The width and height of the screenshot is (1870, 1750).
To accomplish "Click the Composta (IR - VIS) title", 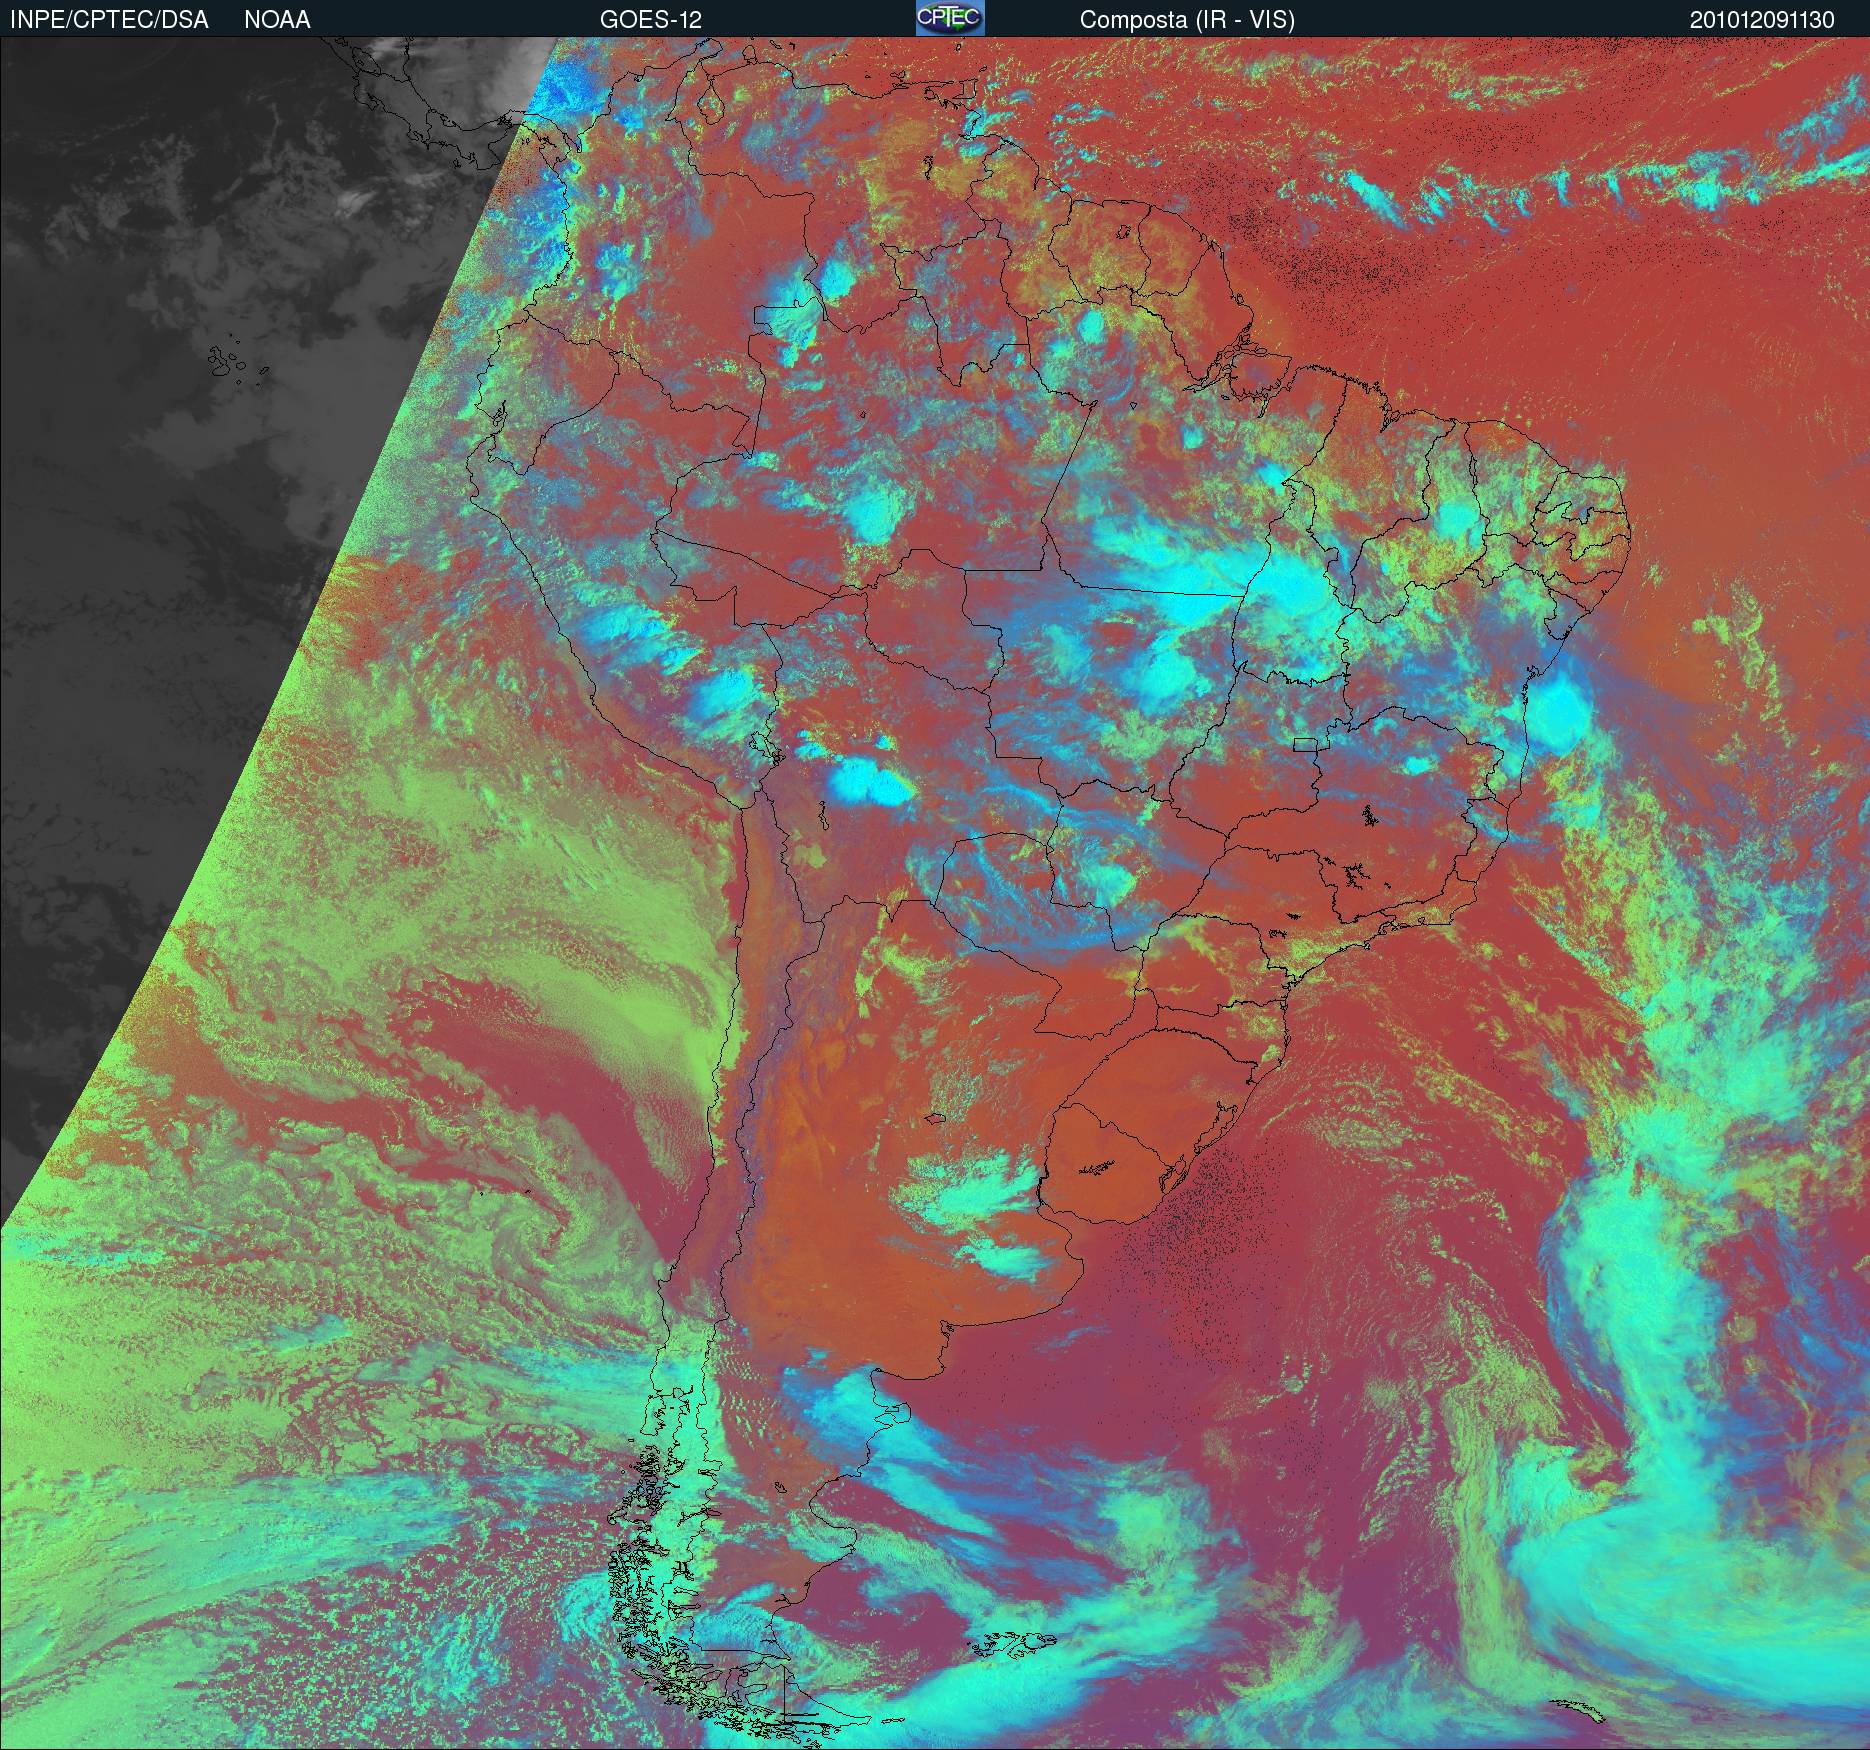I will pyautogui.click(x=1187, y=20).
